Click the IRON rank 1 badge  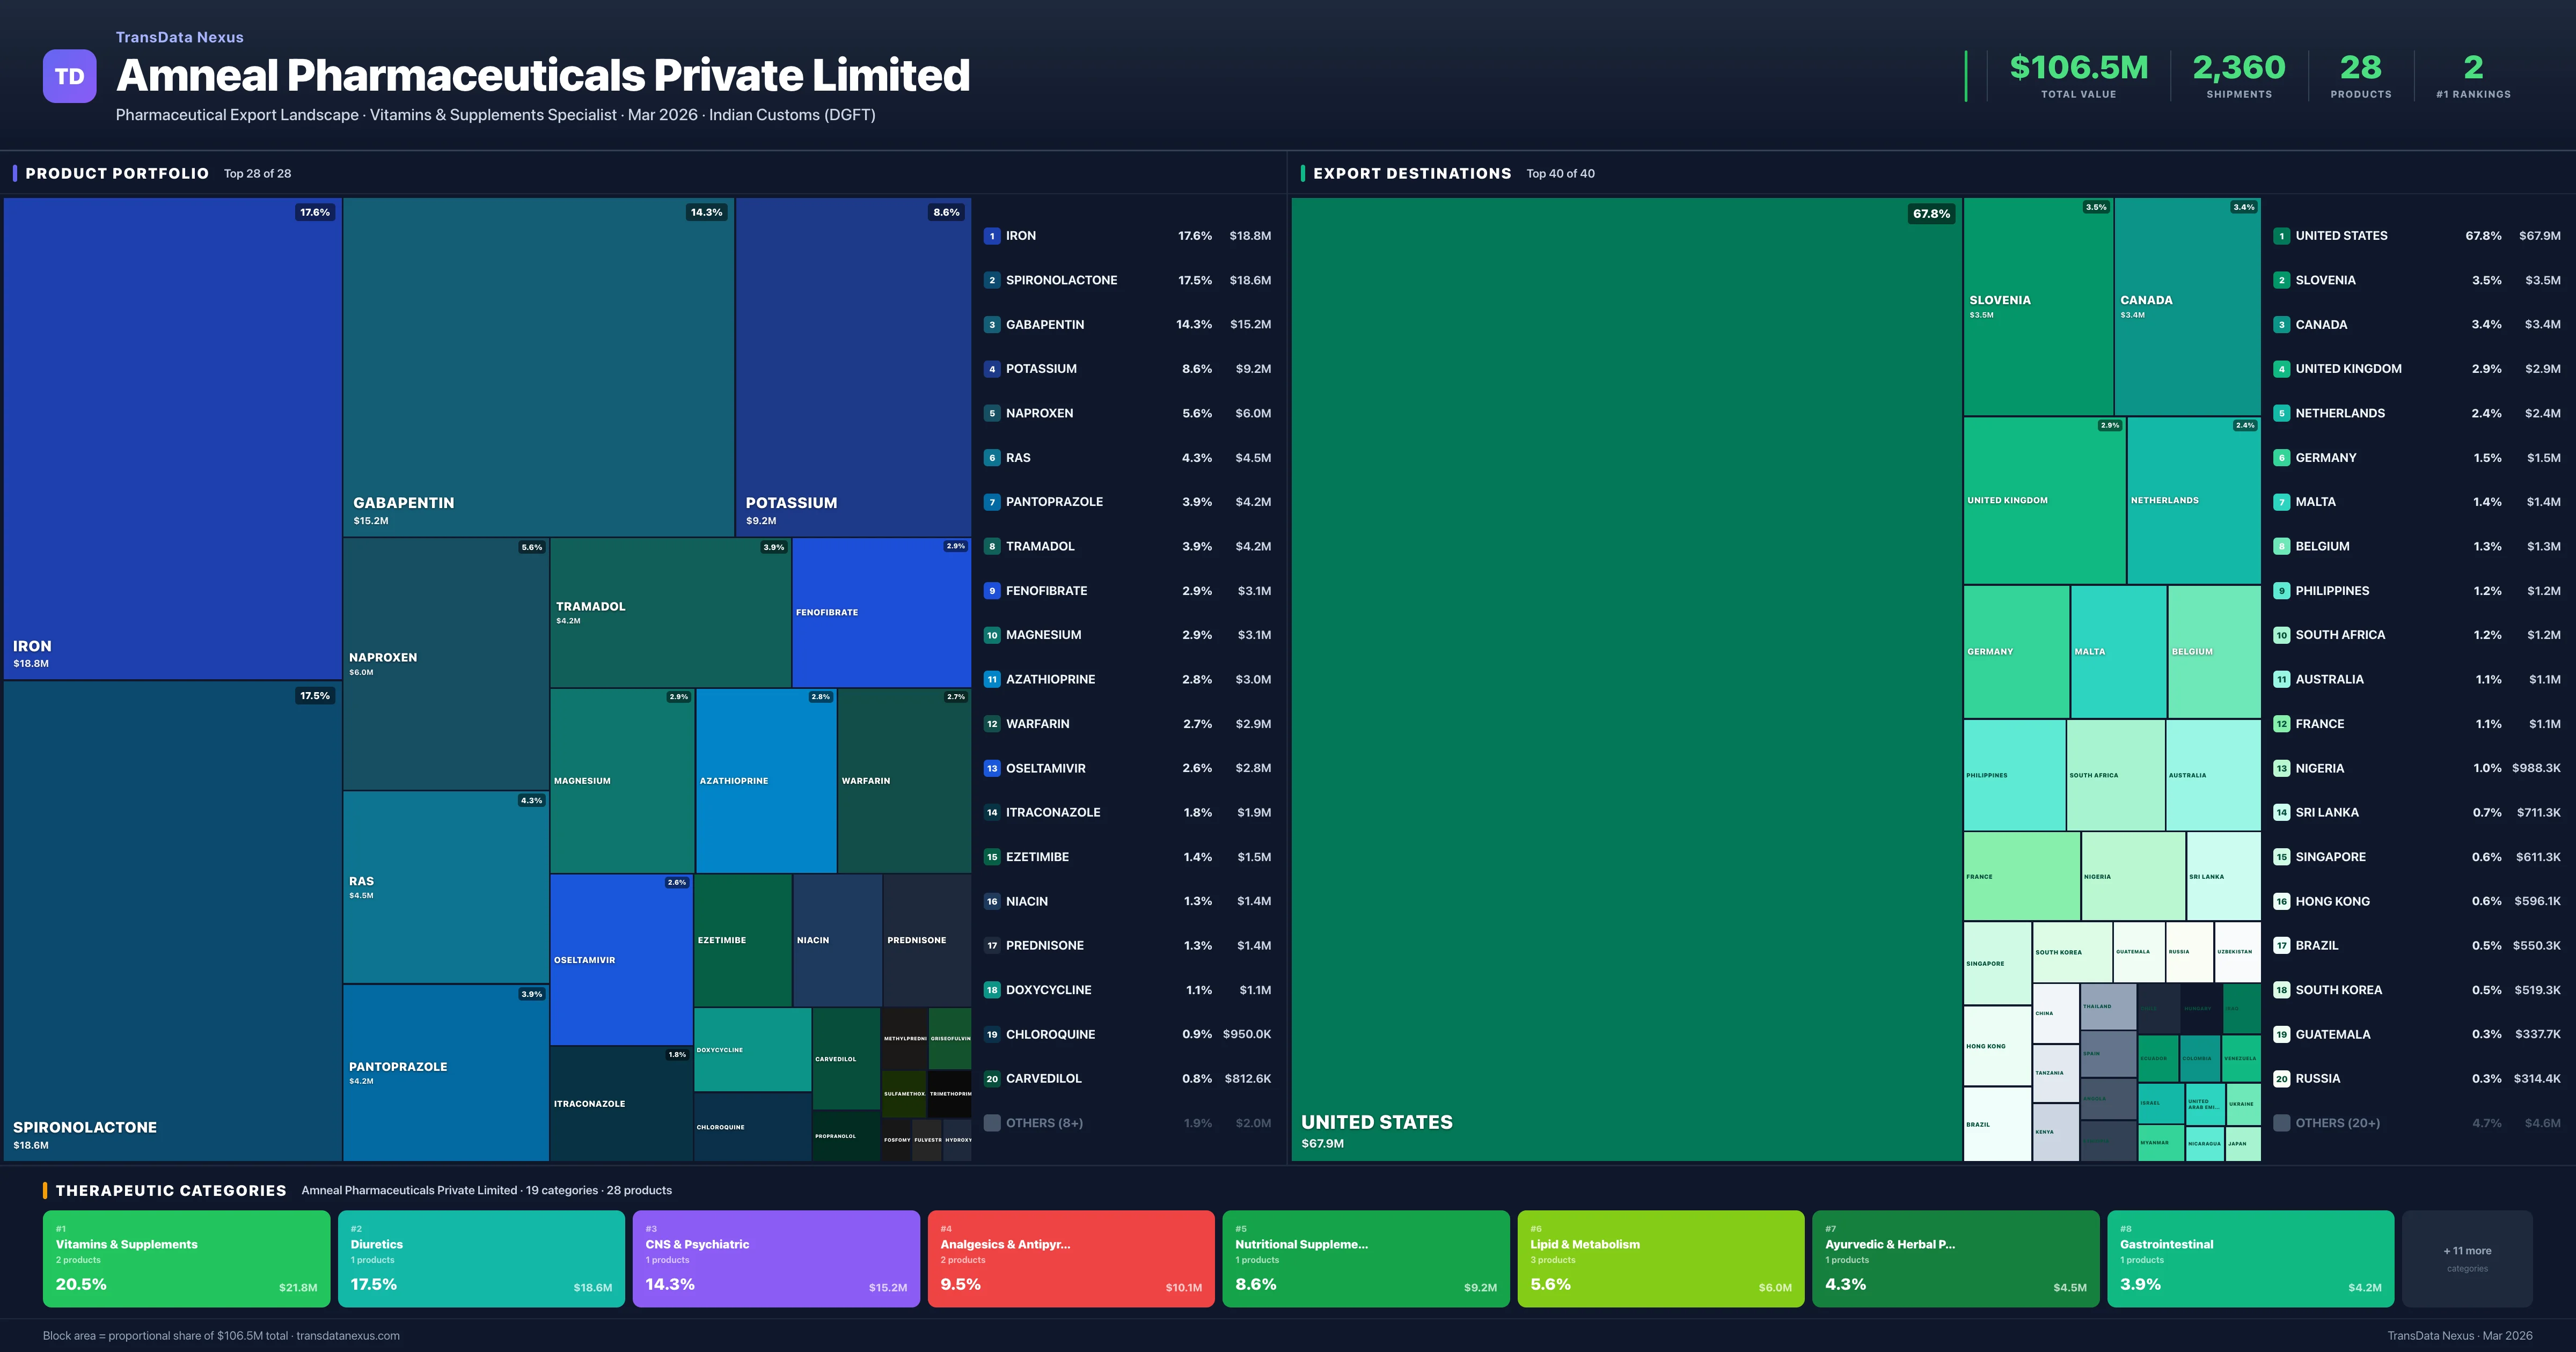pyautogui.click(x=991, y=236)
